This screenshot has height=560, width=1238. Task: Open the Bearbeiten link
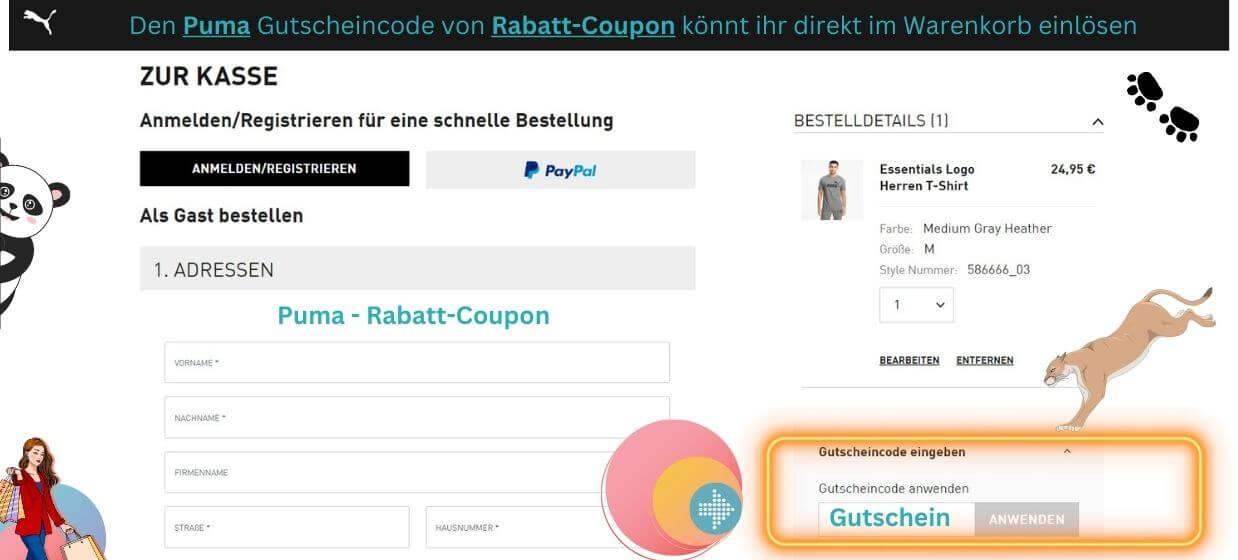pos(909,360)
